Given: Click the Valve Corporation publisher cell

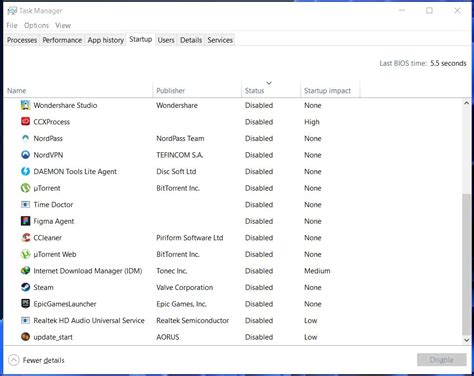Looking at the screenshot, I should 184,287.
